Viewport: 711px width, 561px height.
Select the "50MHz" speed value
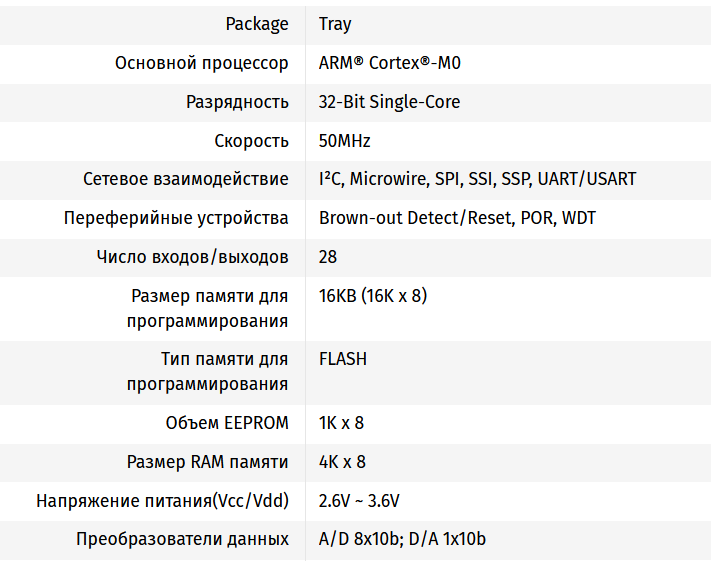click(345, 141)
